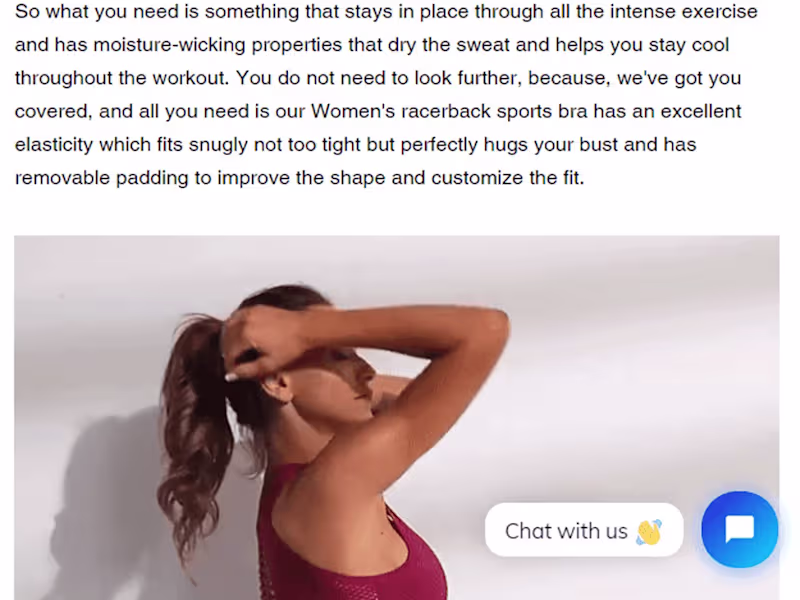Click the speech bubble glyph inside blue circle
The height and width of the screenshot is (600, 800).
(740, 529)
